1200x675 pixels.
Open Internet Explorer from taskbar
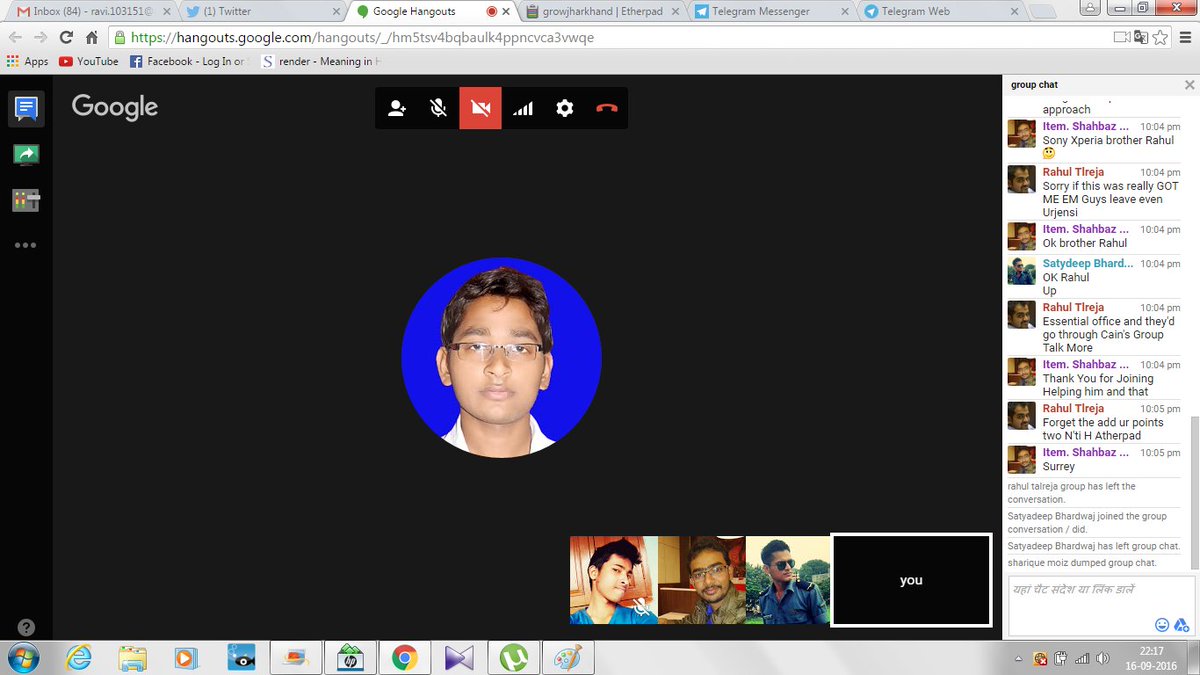coord(79,657)
